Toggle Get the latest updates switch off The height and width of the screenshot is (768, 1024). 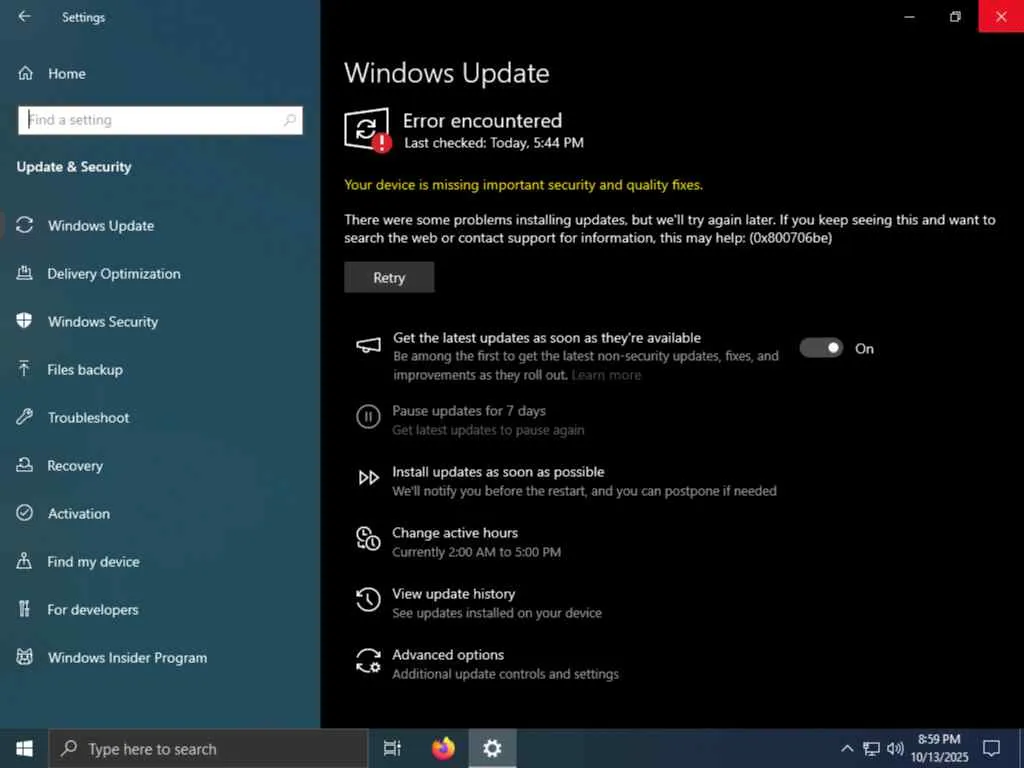(822, 348)
